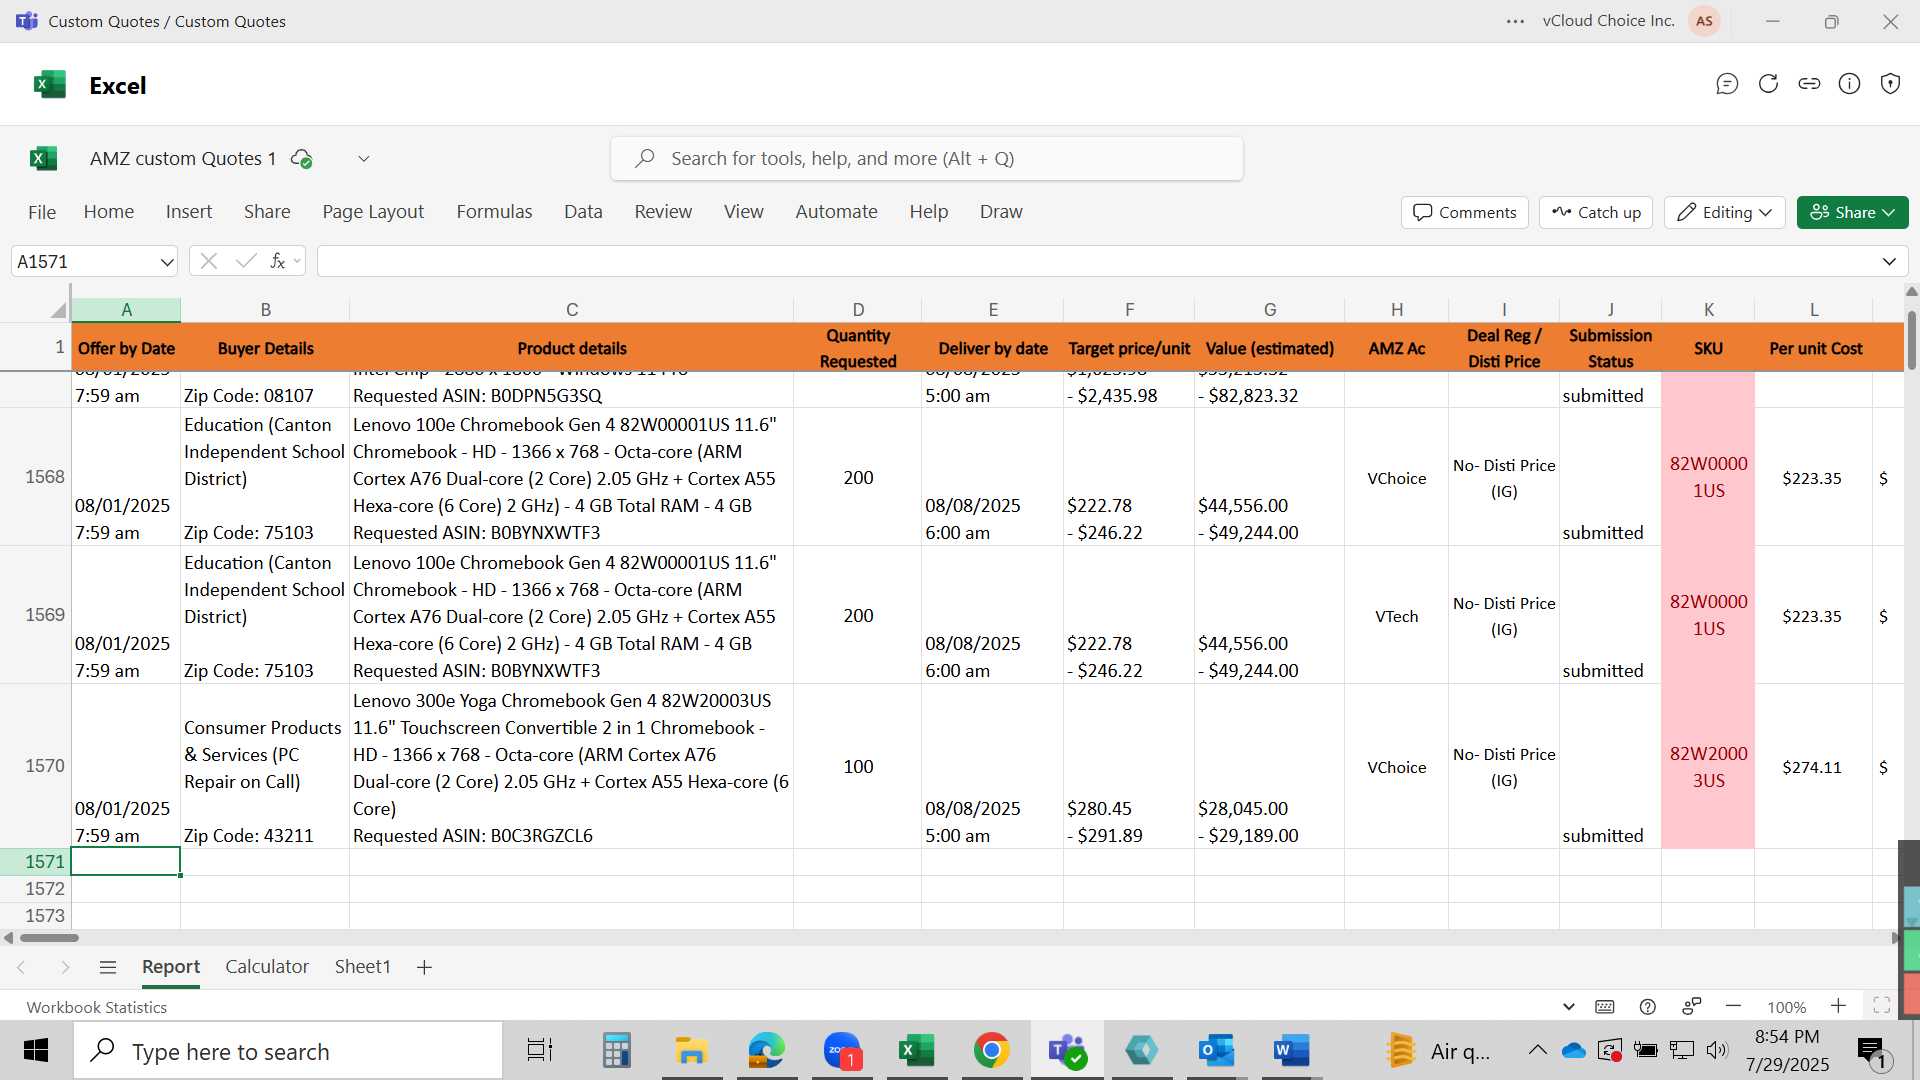Switch to the Sheet1 sheet tab

tap(362, 967)
